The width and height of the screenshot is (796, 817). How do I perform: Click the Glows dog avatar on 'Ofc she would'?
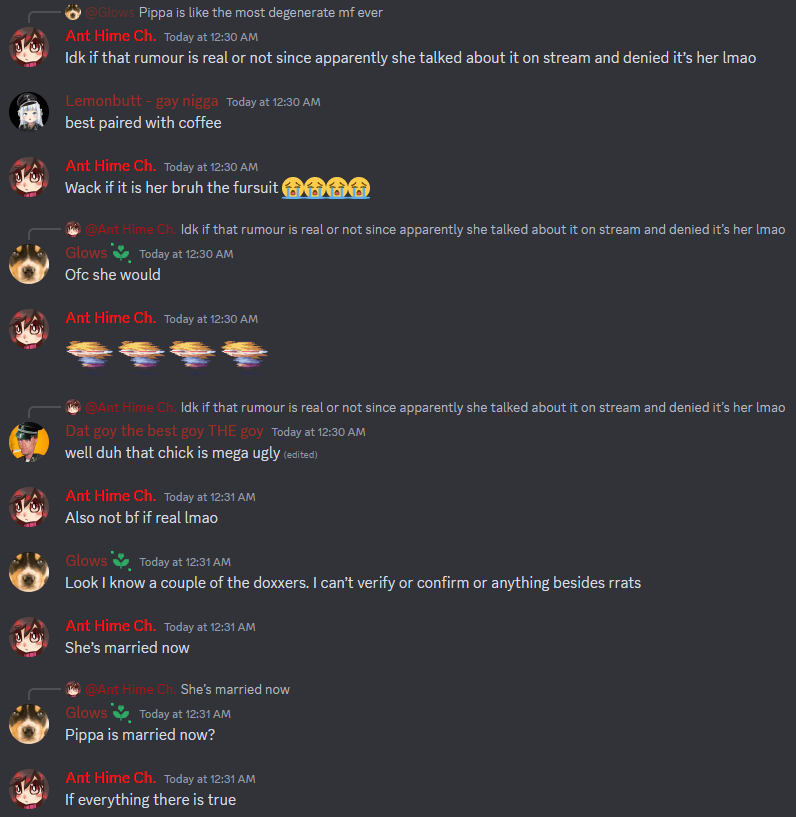pyautogui.click(x=29, y=264)
